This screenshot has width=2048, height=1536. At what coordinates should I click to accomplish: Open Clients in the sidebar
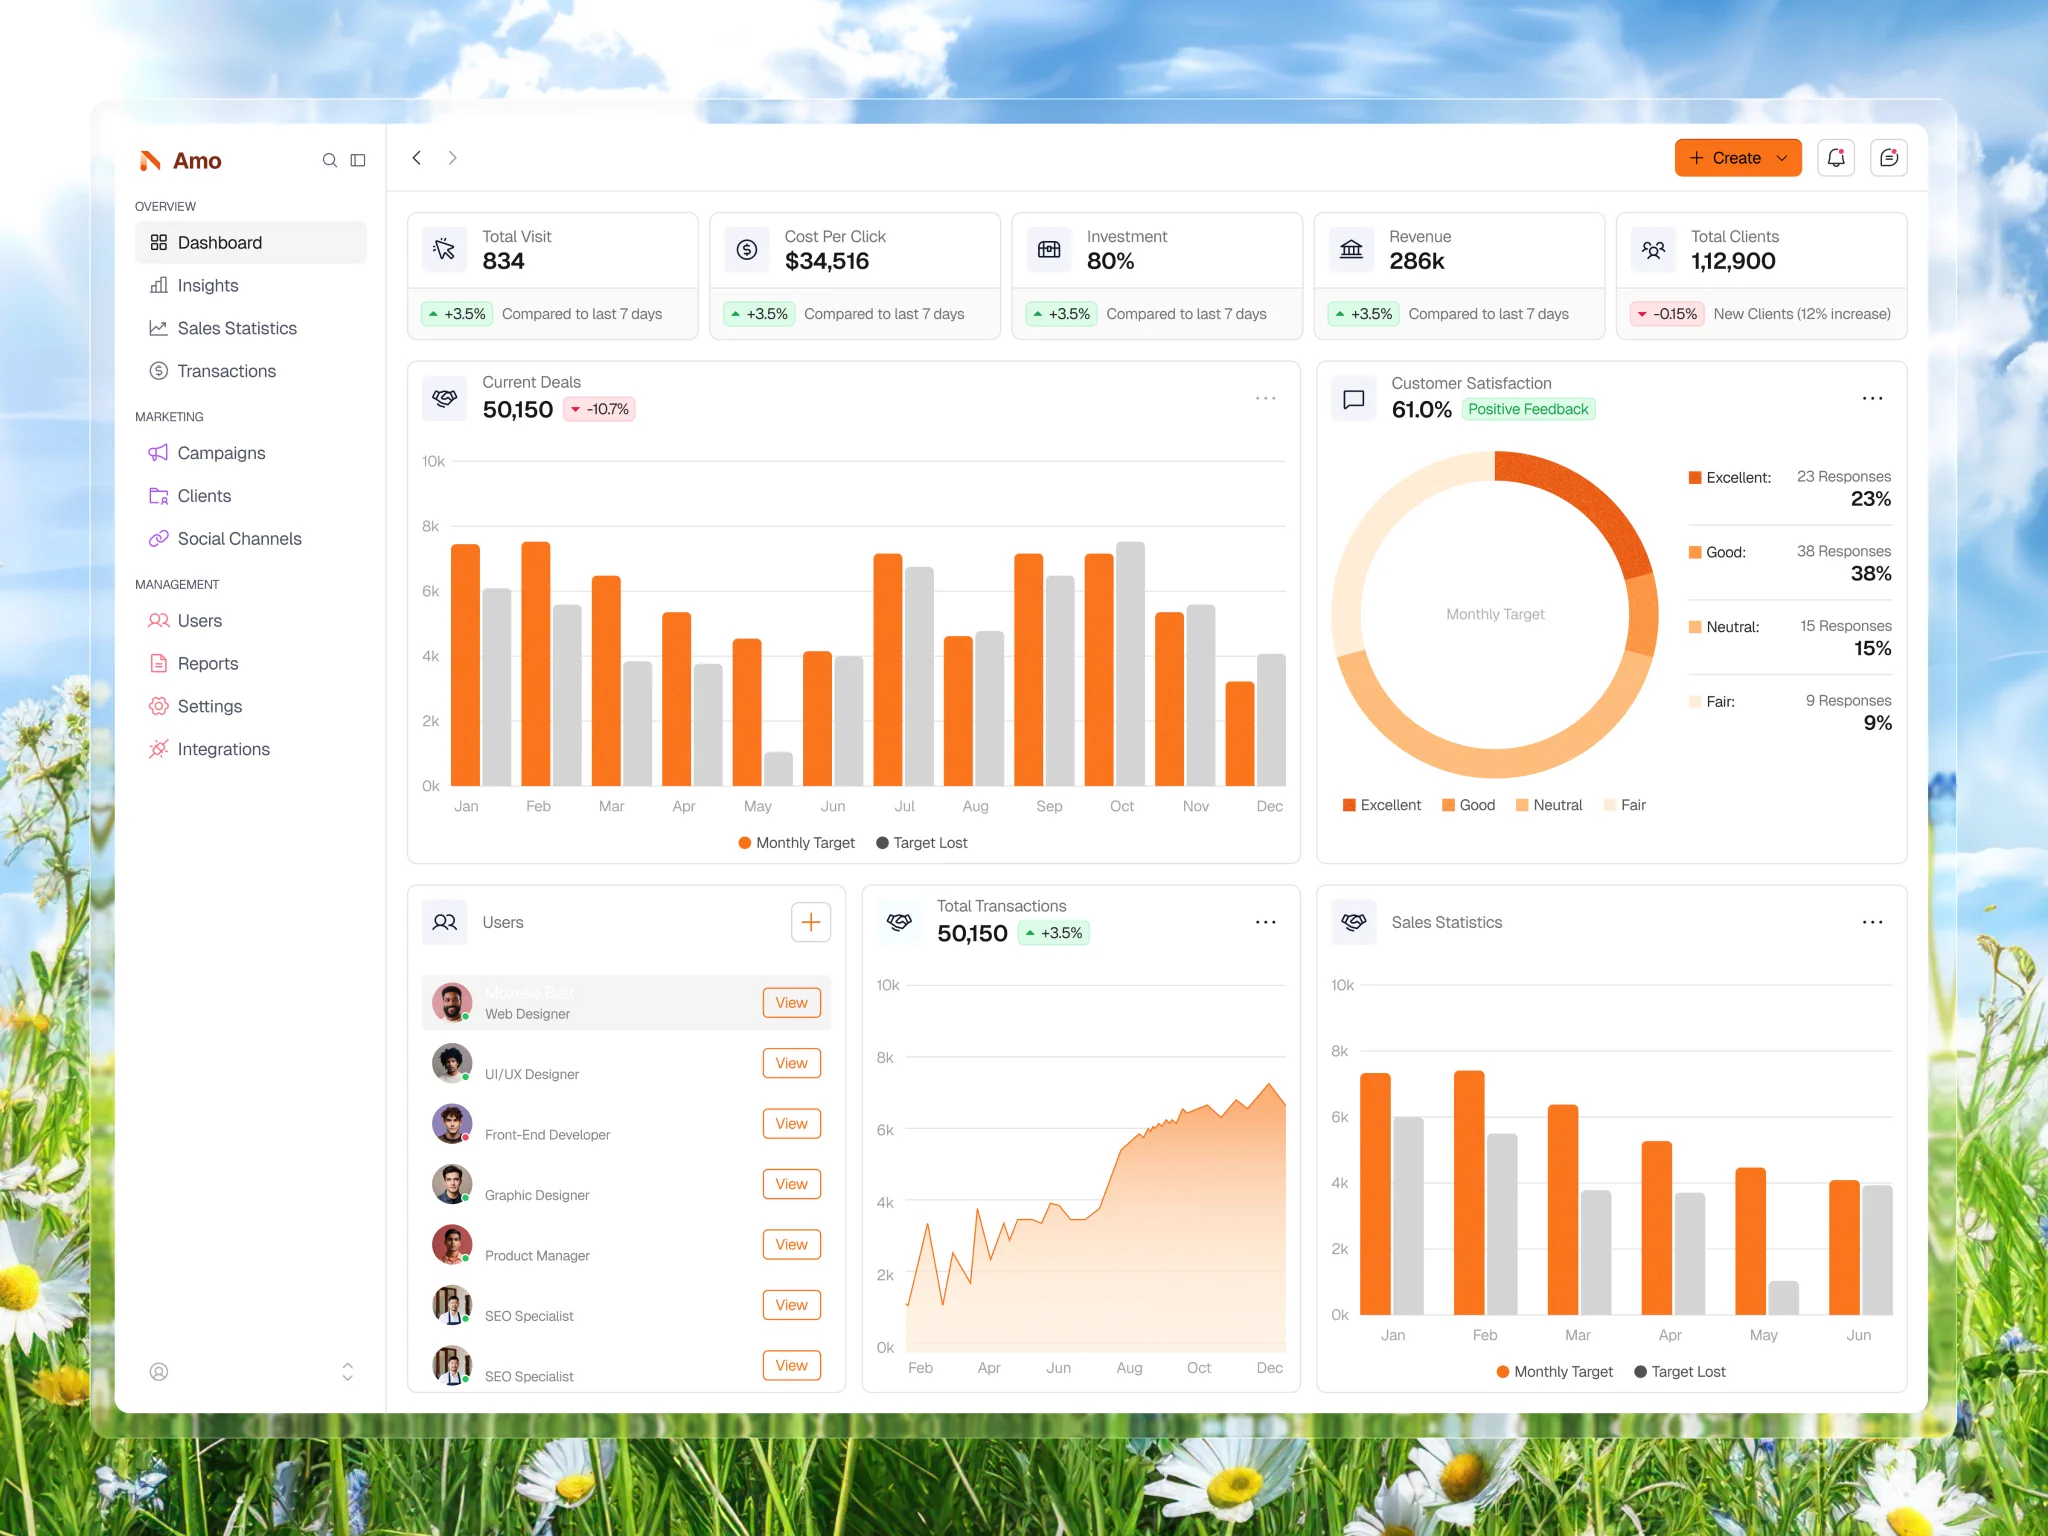(251, 496)
